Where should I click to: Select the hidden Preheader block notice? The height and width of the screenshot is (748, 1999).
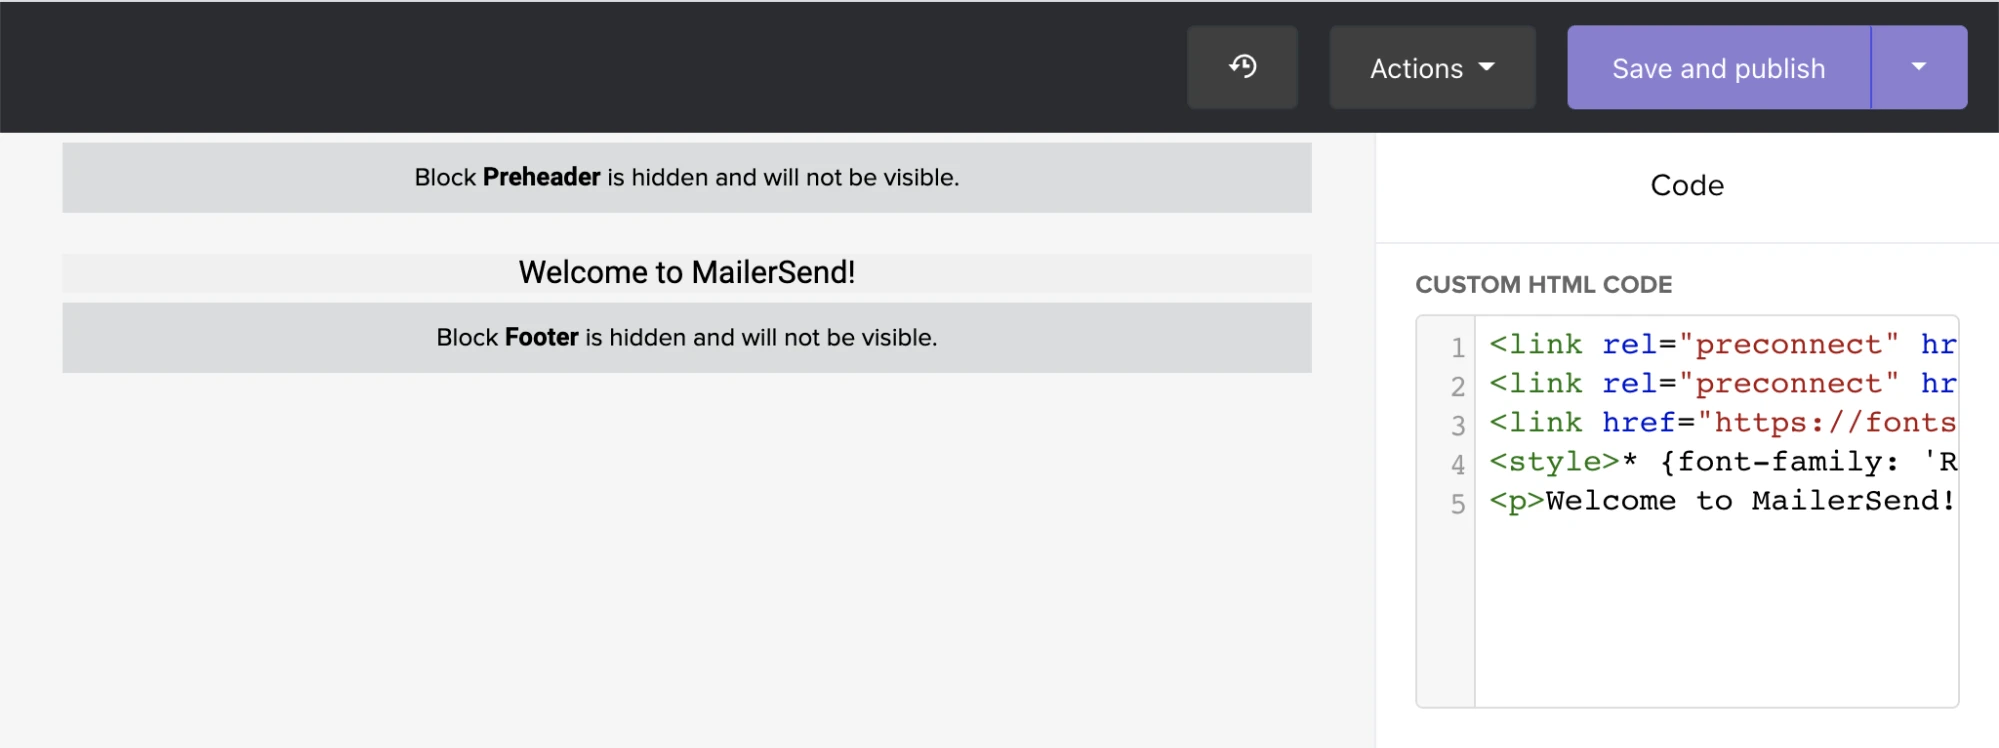tap(686, 177)
